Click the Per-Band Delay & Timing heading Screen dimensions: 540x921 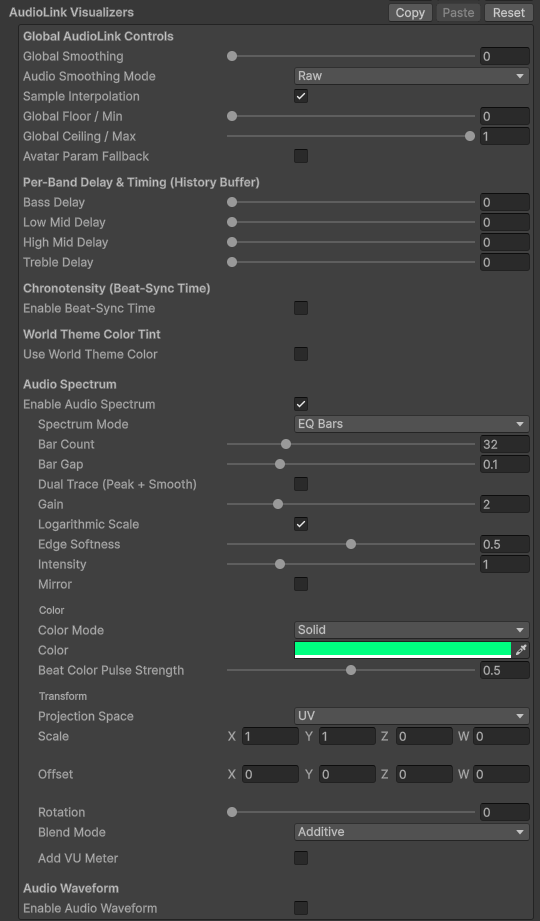pos(141,182)
